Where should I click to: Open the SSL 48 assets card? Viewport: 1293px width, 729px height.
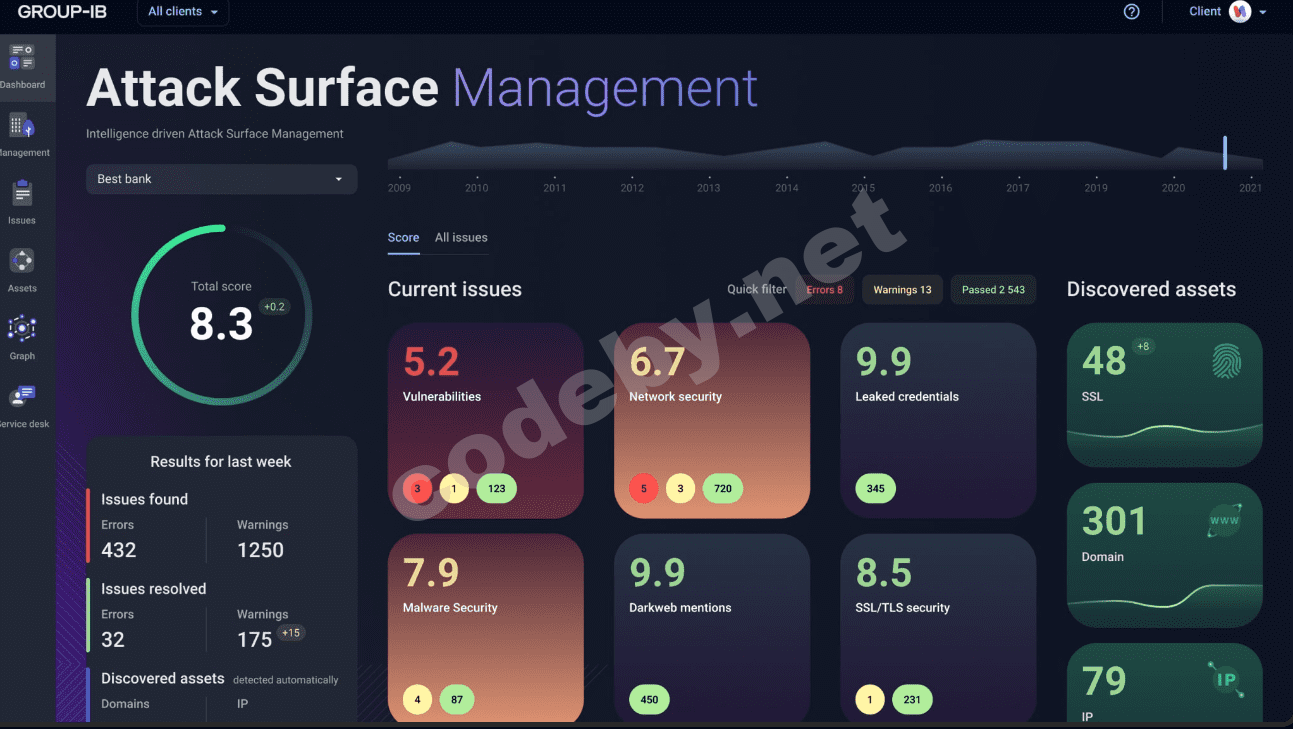tap(1164, 395)
